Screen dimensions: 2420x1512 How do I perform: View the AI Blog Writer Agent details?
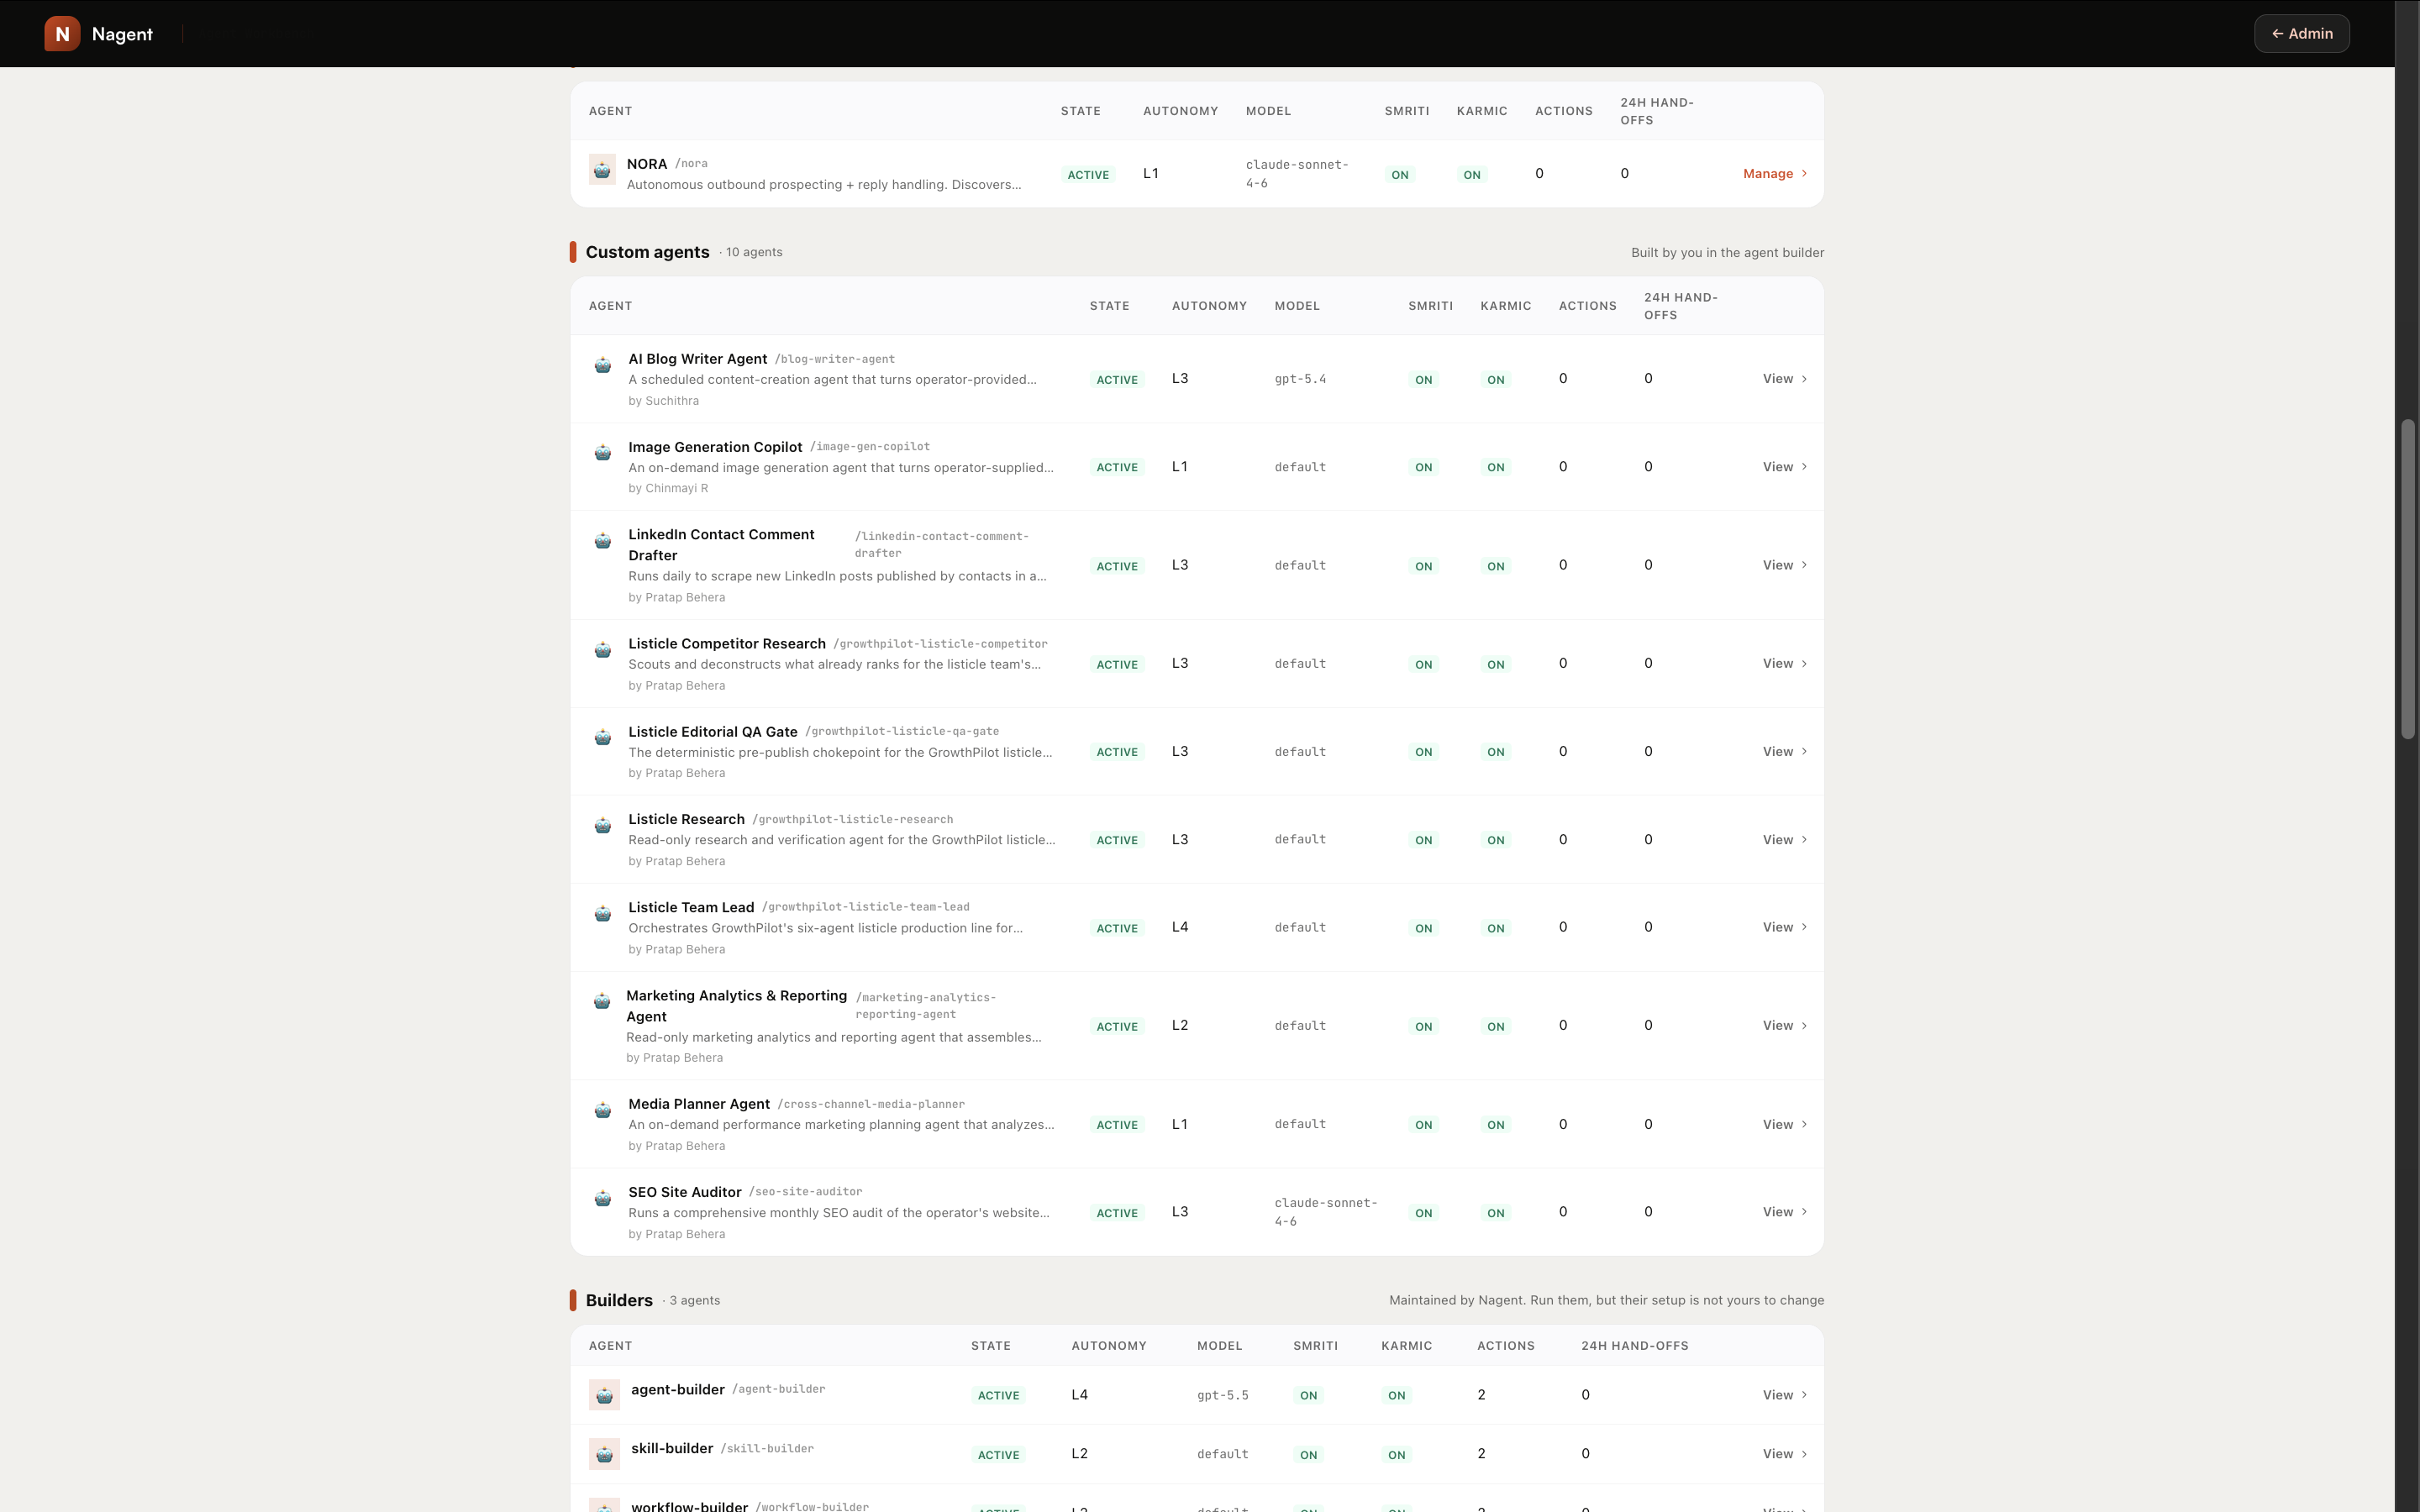(1785, 379)
